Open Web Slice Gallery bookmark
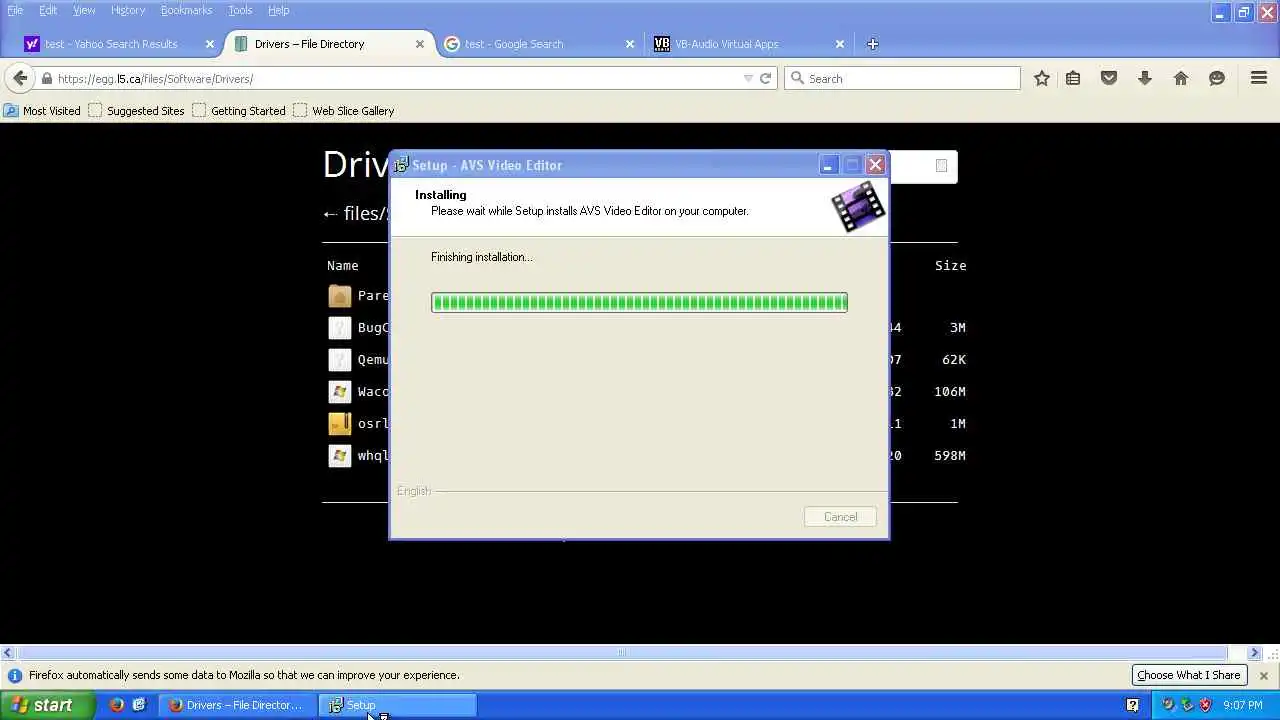 [x=343, y=111]
